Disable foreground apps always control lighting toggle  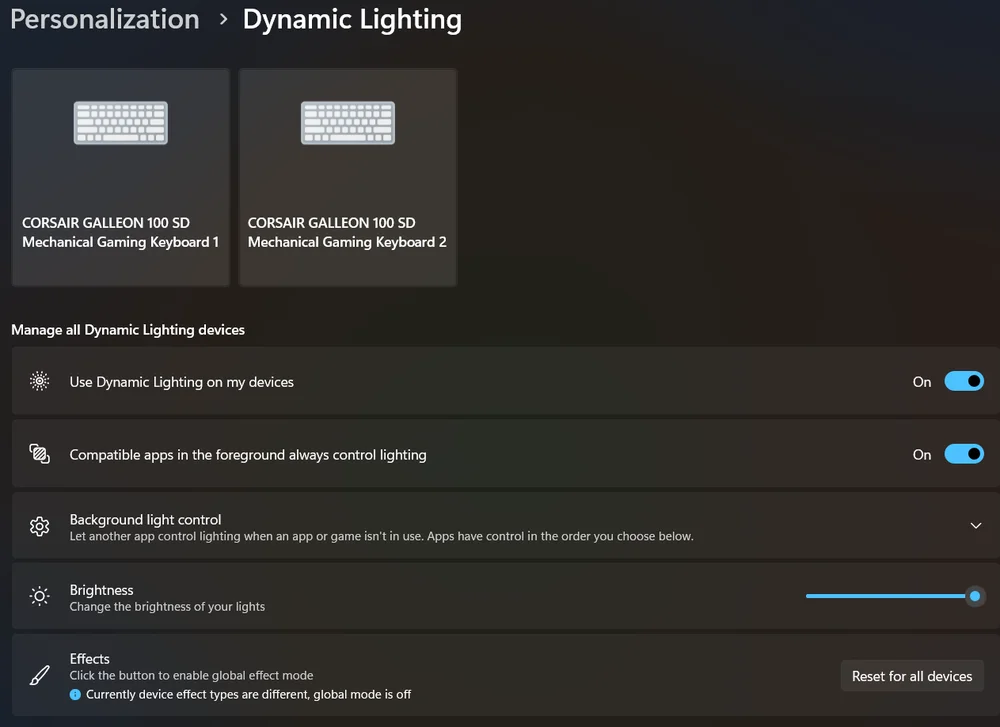pos(964,454)
